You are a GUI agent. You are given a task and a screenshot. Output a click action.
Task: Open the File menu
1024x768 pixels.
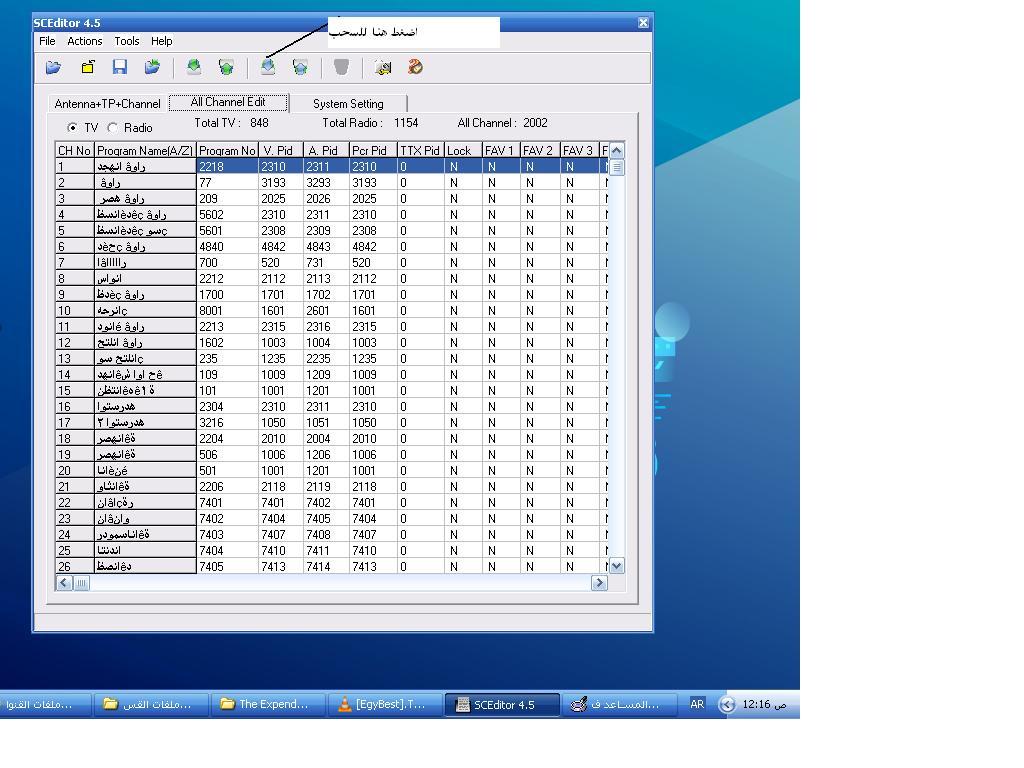[47, 41]
